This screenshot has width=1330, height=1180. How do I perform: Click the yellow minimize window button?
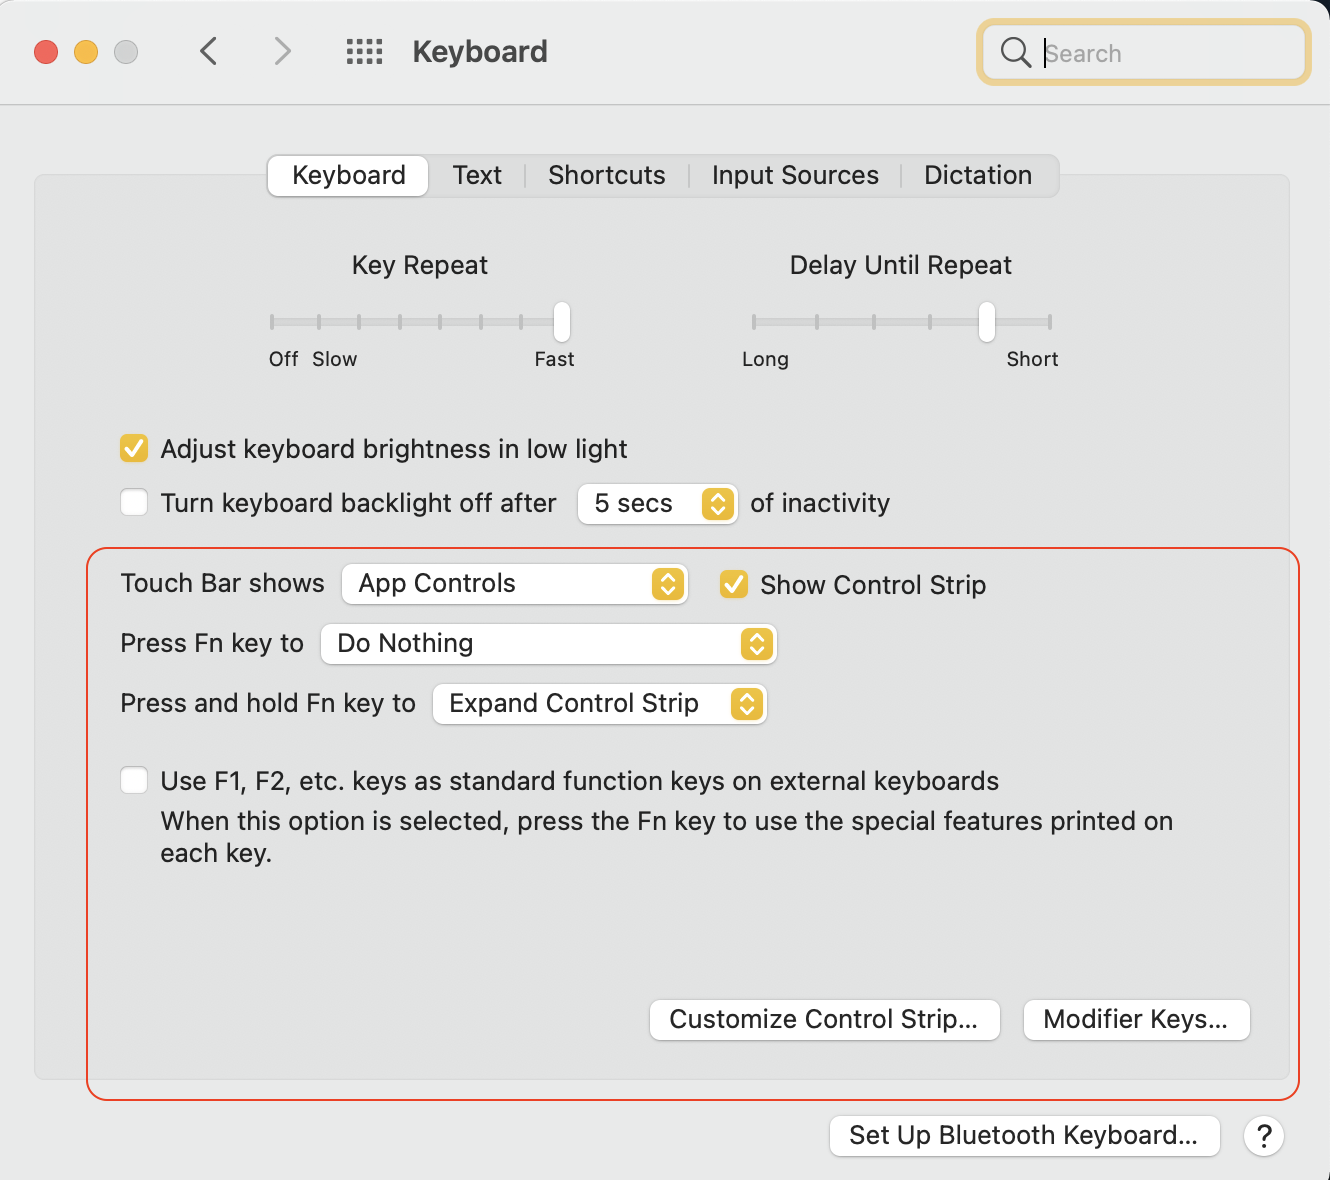point(86,52)
